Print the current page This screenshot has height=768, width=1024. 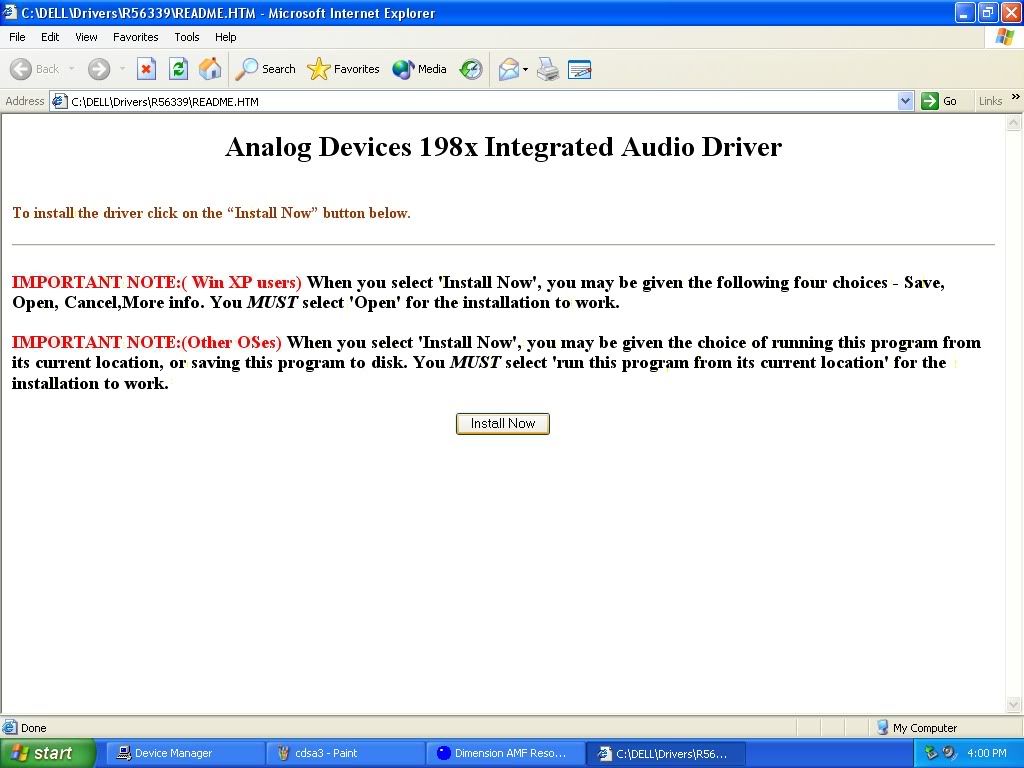pyautogui.click(x=548, y=69)
